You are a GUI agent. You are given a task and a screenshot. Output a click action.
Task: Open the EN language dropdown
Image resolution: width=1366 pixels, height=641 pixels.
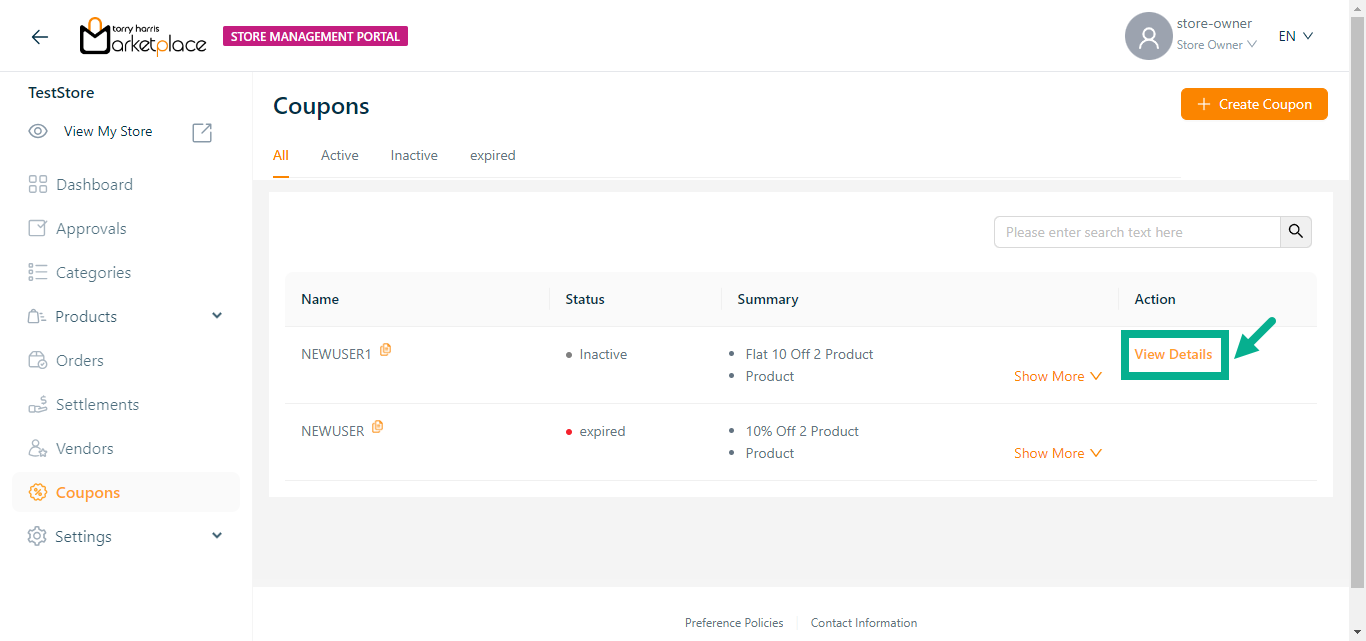click(x=1295, y=36)
